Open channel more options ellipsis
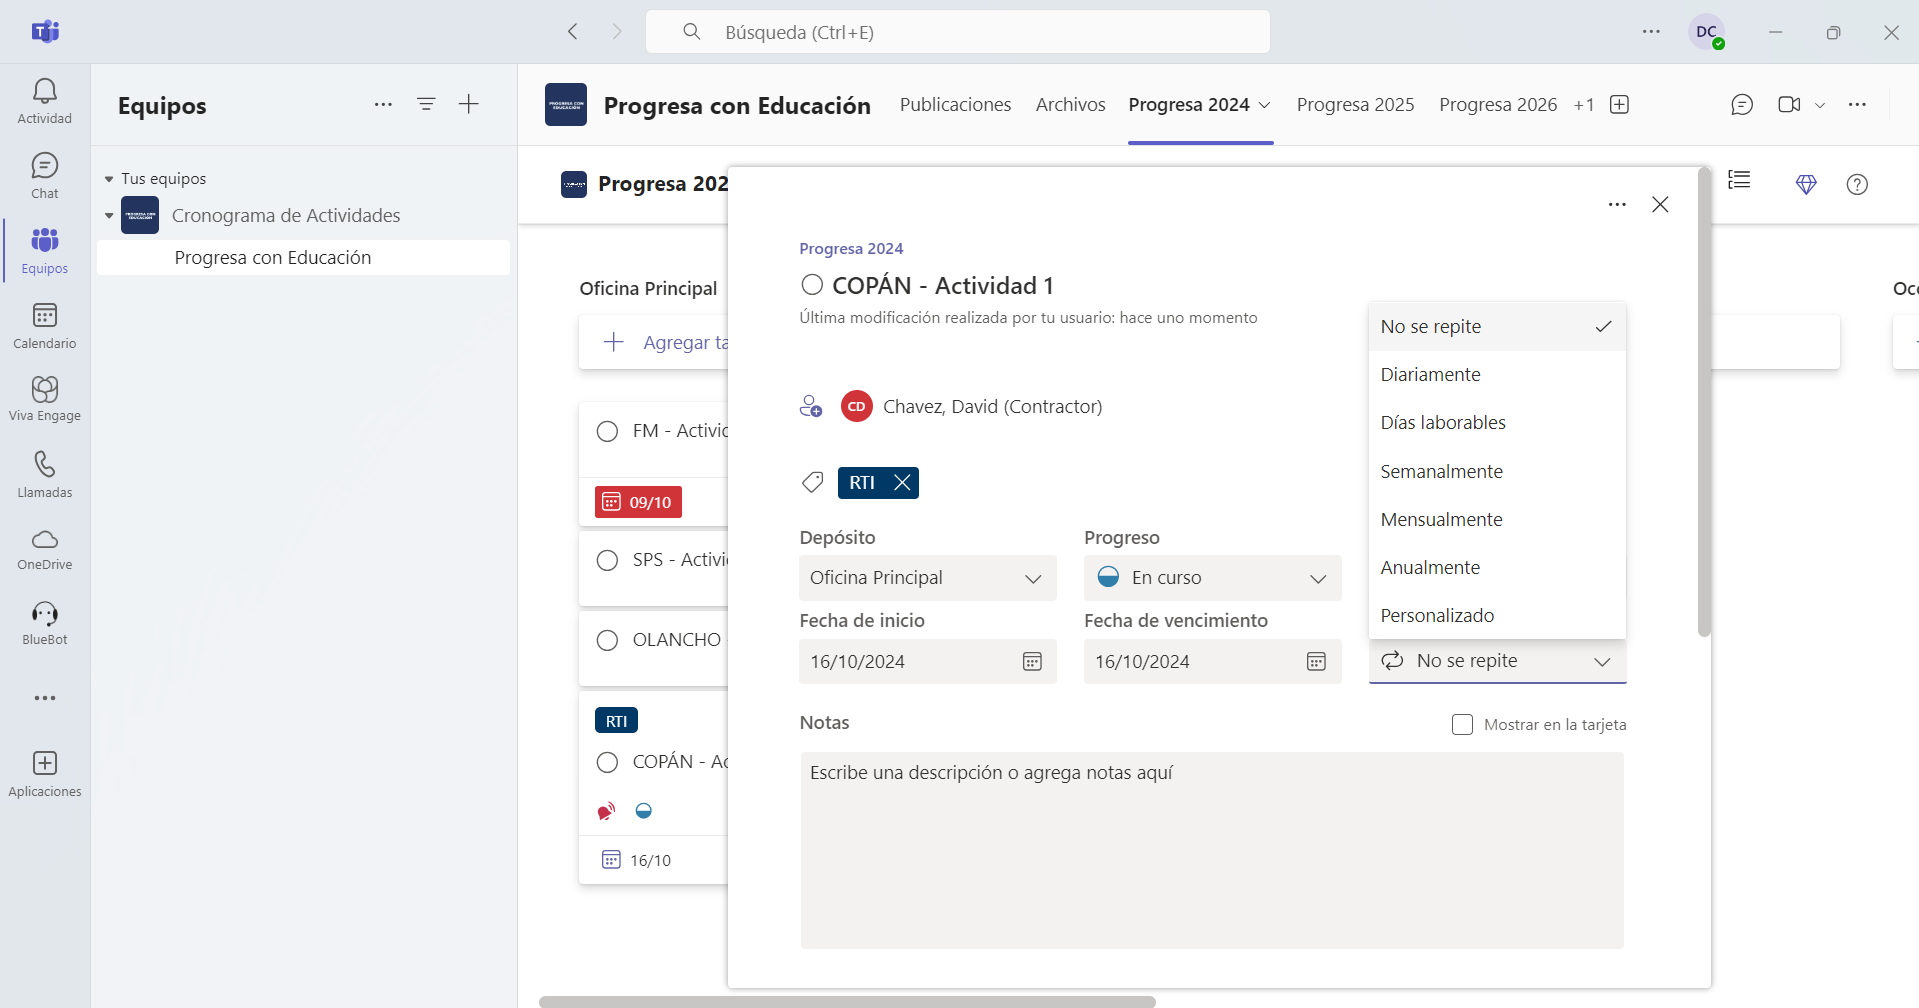Screen dimensions: 1919x1008 tap(1857, 105)
